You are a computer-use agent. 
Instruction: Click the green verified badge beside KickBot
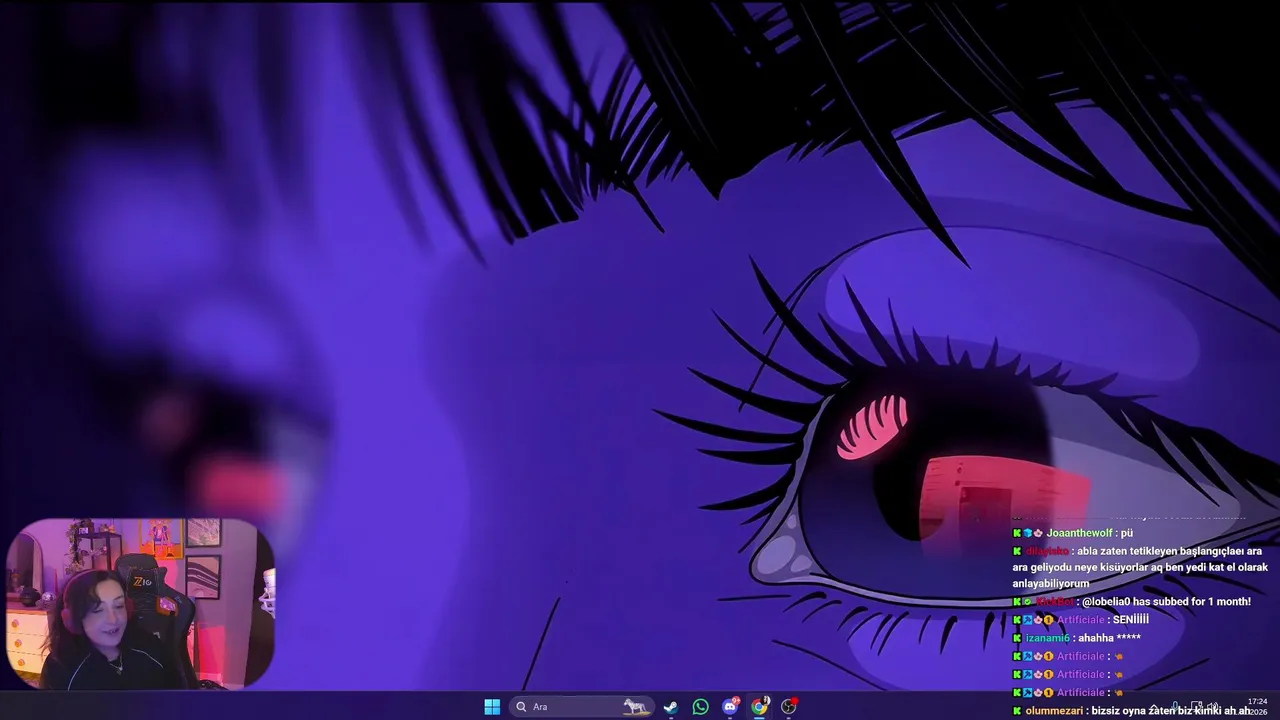coord(1028,602)
